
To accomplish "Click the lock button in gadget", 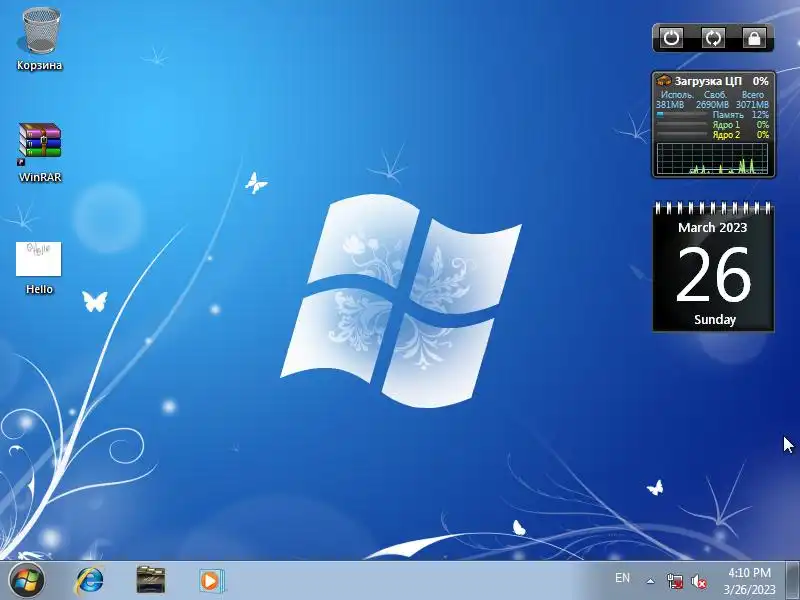I will [x=754, y=38].
